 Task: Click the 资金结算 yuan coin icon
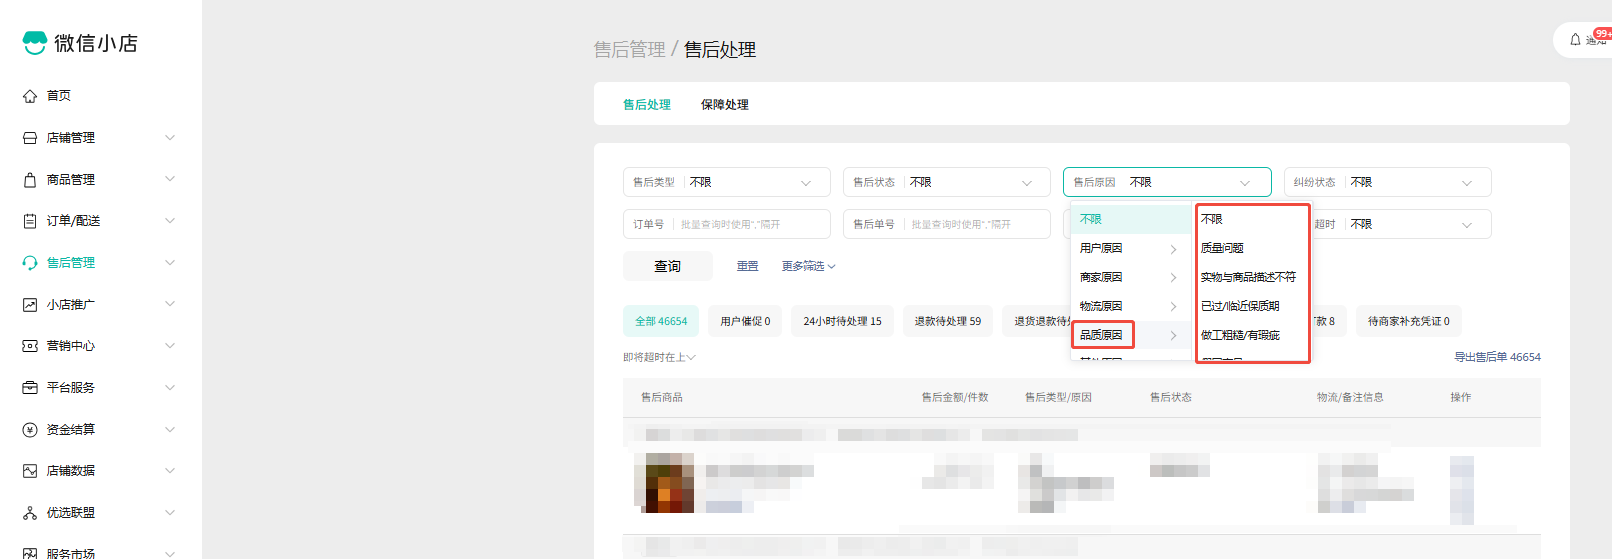click(x=30, y=430)
